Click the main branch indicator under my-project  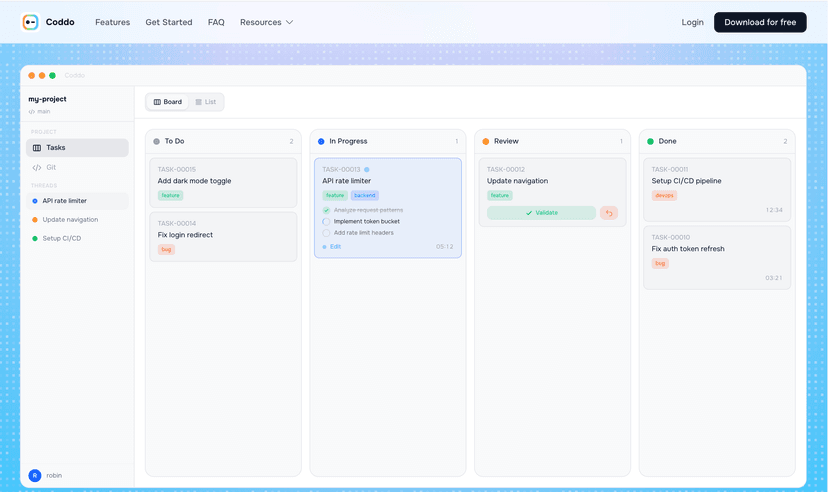40,111
